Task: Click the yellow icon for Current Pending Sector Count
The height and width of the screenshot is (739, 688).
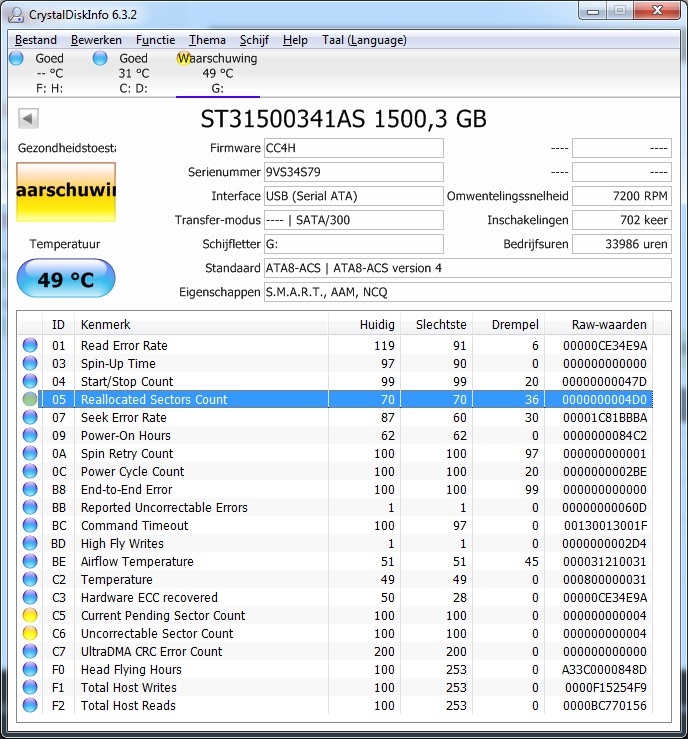Action: pyautogui.click(x=30, y=616)
